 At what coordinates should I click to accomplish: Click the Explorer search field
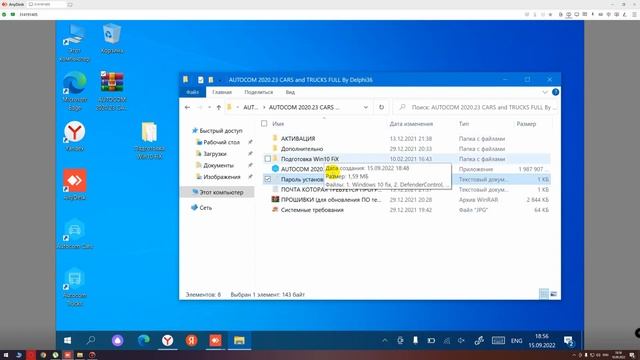(476, 107)
